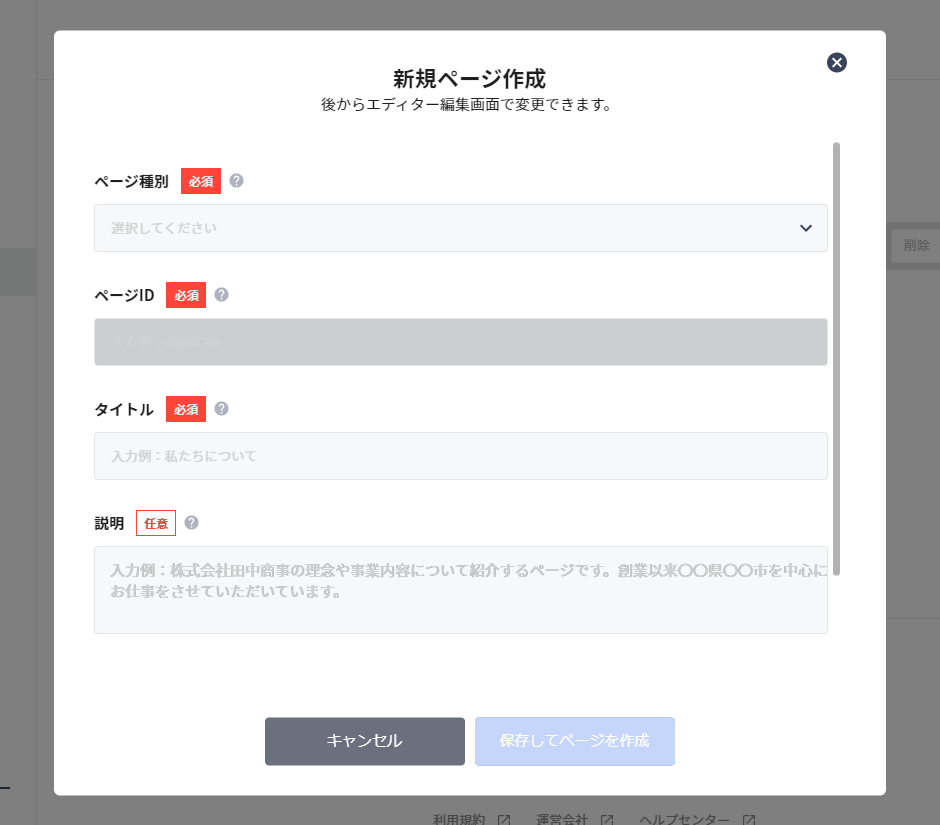
Task: Cancel with the キャンセル button
Action: pos(364,741)
